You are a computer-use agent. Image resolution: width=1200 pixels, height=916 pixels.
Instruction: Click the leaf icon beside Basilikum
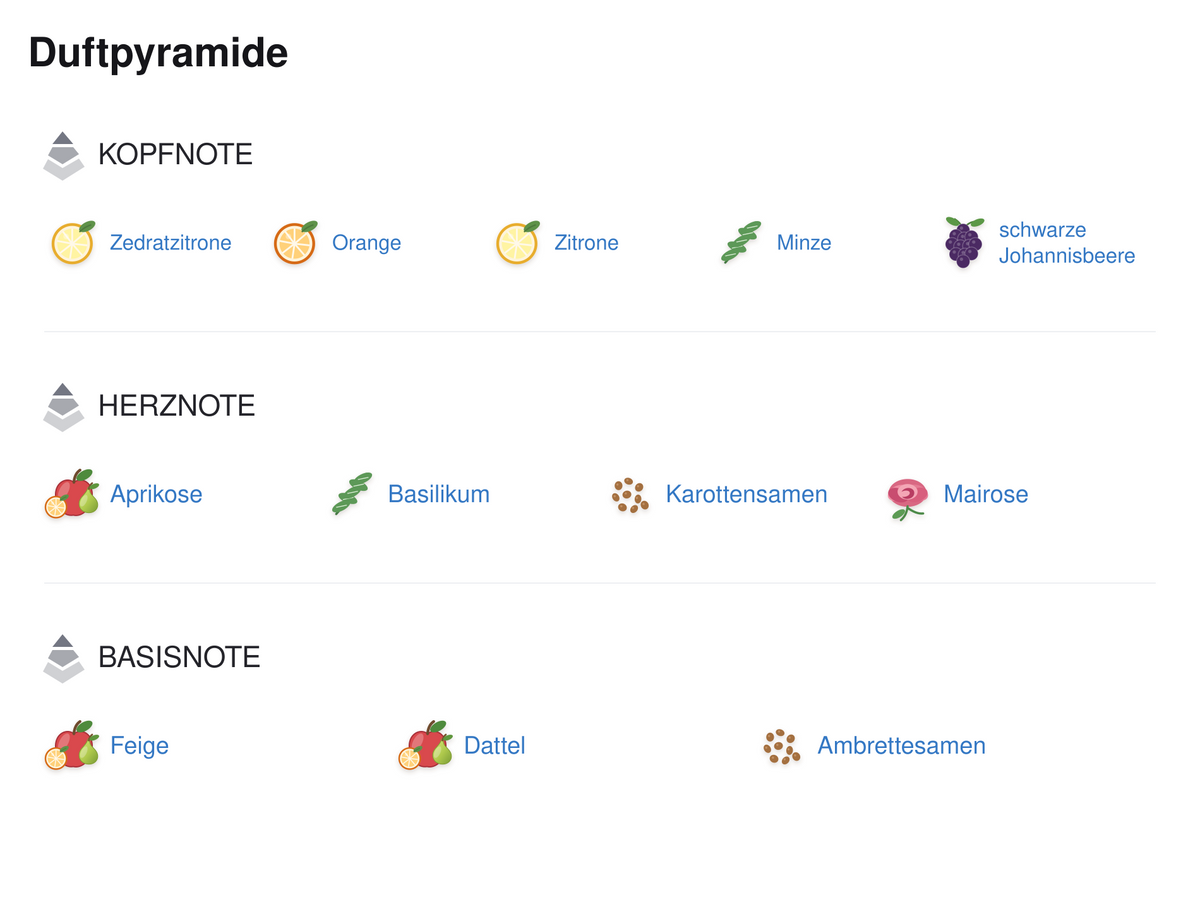coord(352,494)
